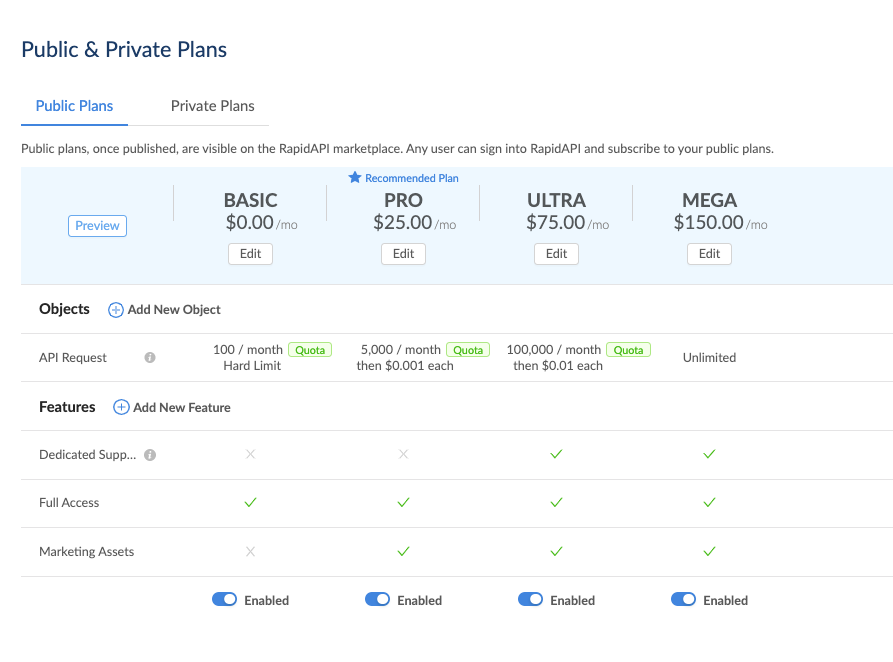Click Edit under the MEGA plan

[x=710, y=254]
